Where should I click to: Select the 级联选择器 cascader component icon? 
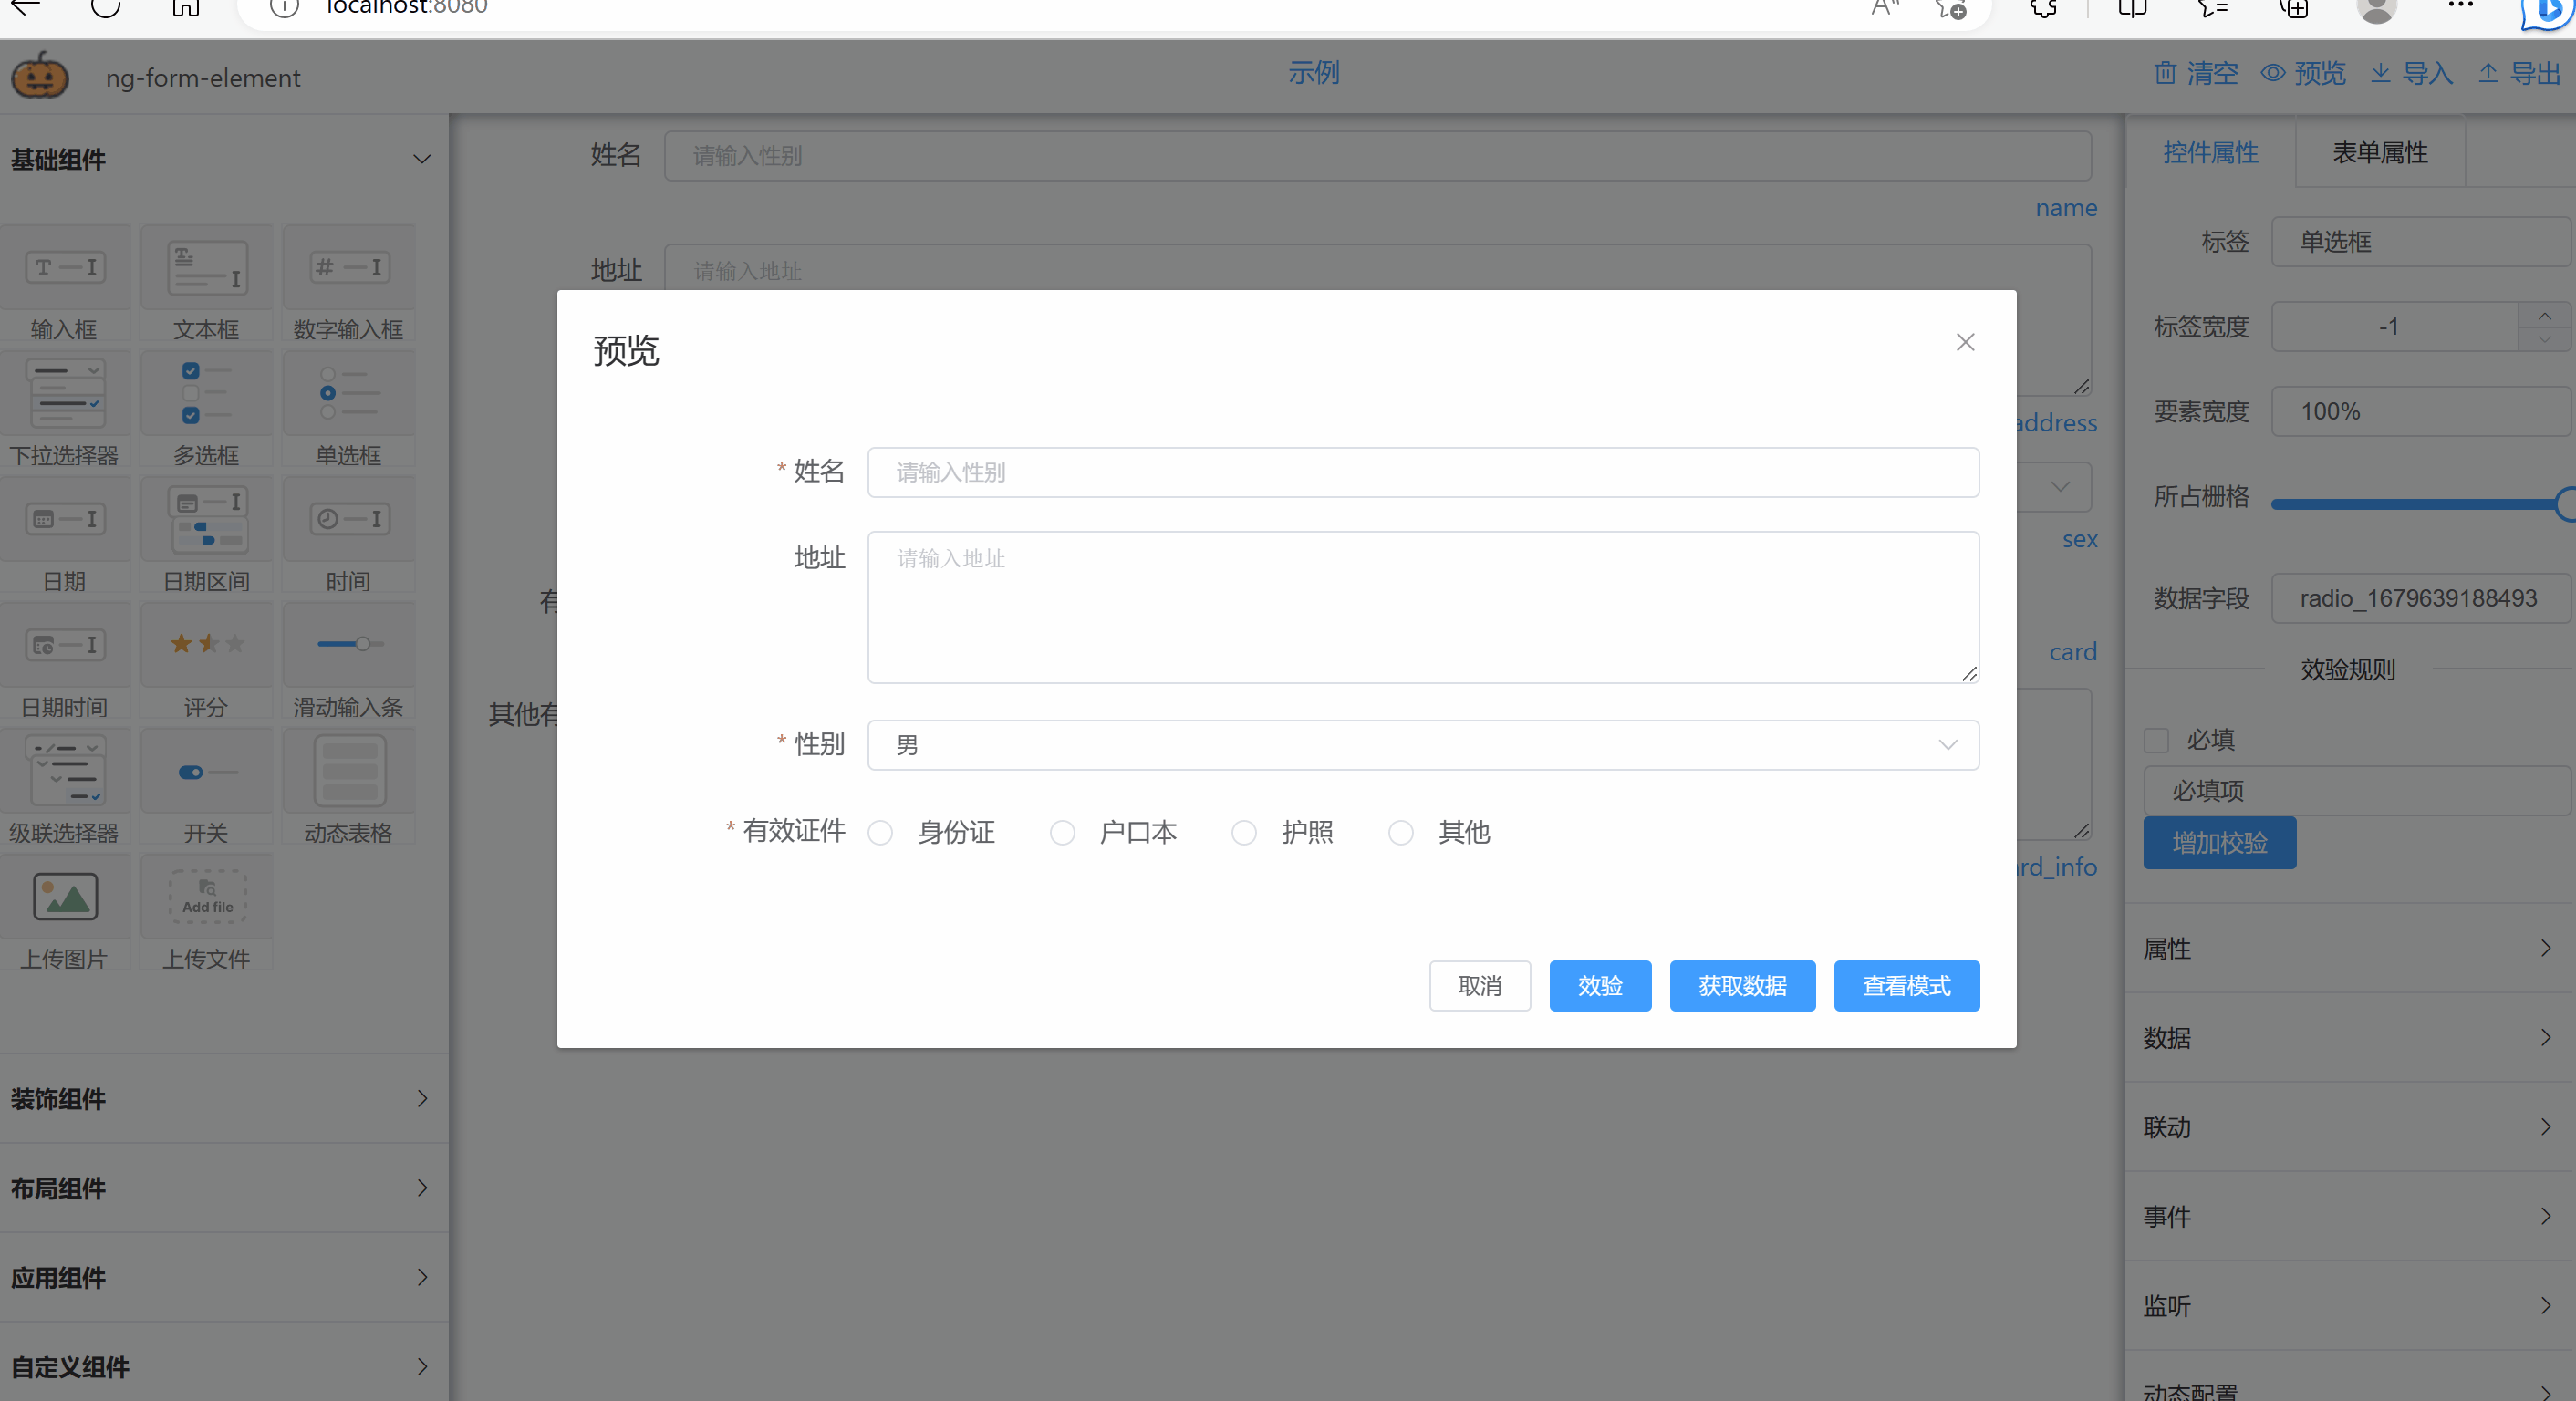pyautogui.click(x=65, y=771)
